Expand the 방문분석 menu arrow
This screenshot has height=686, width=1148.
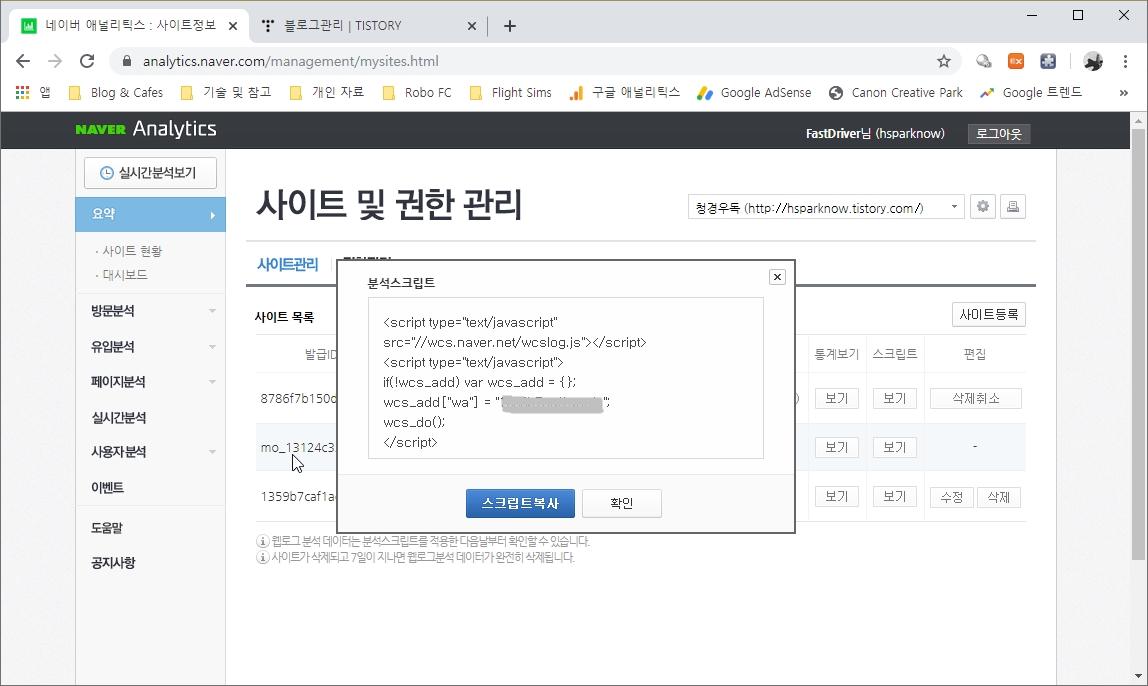(x=212, y=311)
